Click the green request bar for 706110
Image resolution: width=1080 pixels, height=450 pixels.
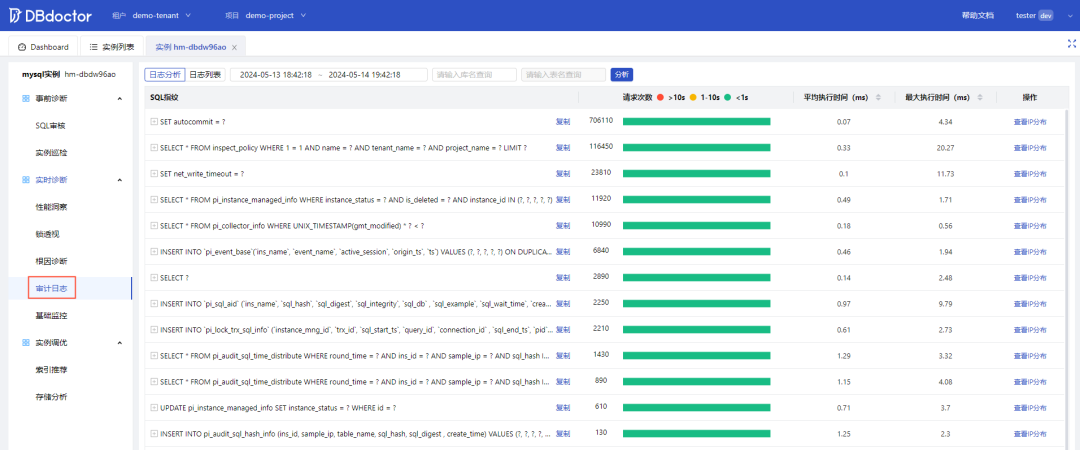point(696,121)
